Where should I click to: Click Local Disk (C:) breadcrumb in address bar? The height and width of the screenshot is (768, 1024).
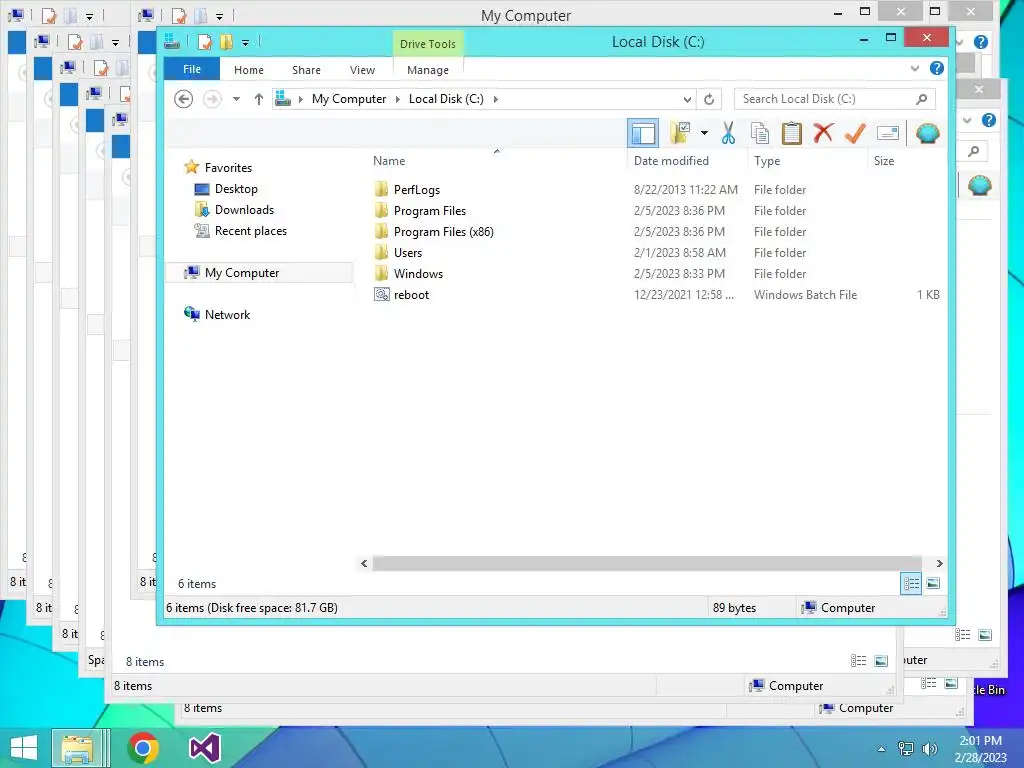tap(446, 99)
